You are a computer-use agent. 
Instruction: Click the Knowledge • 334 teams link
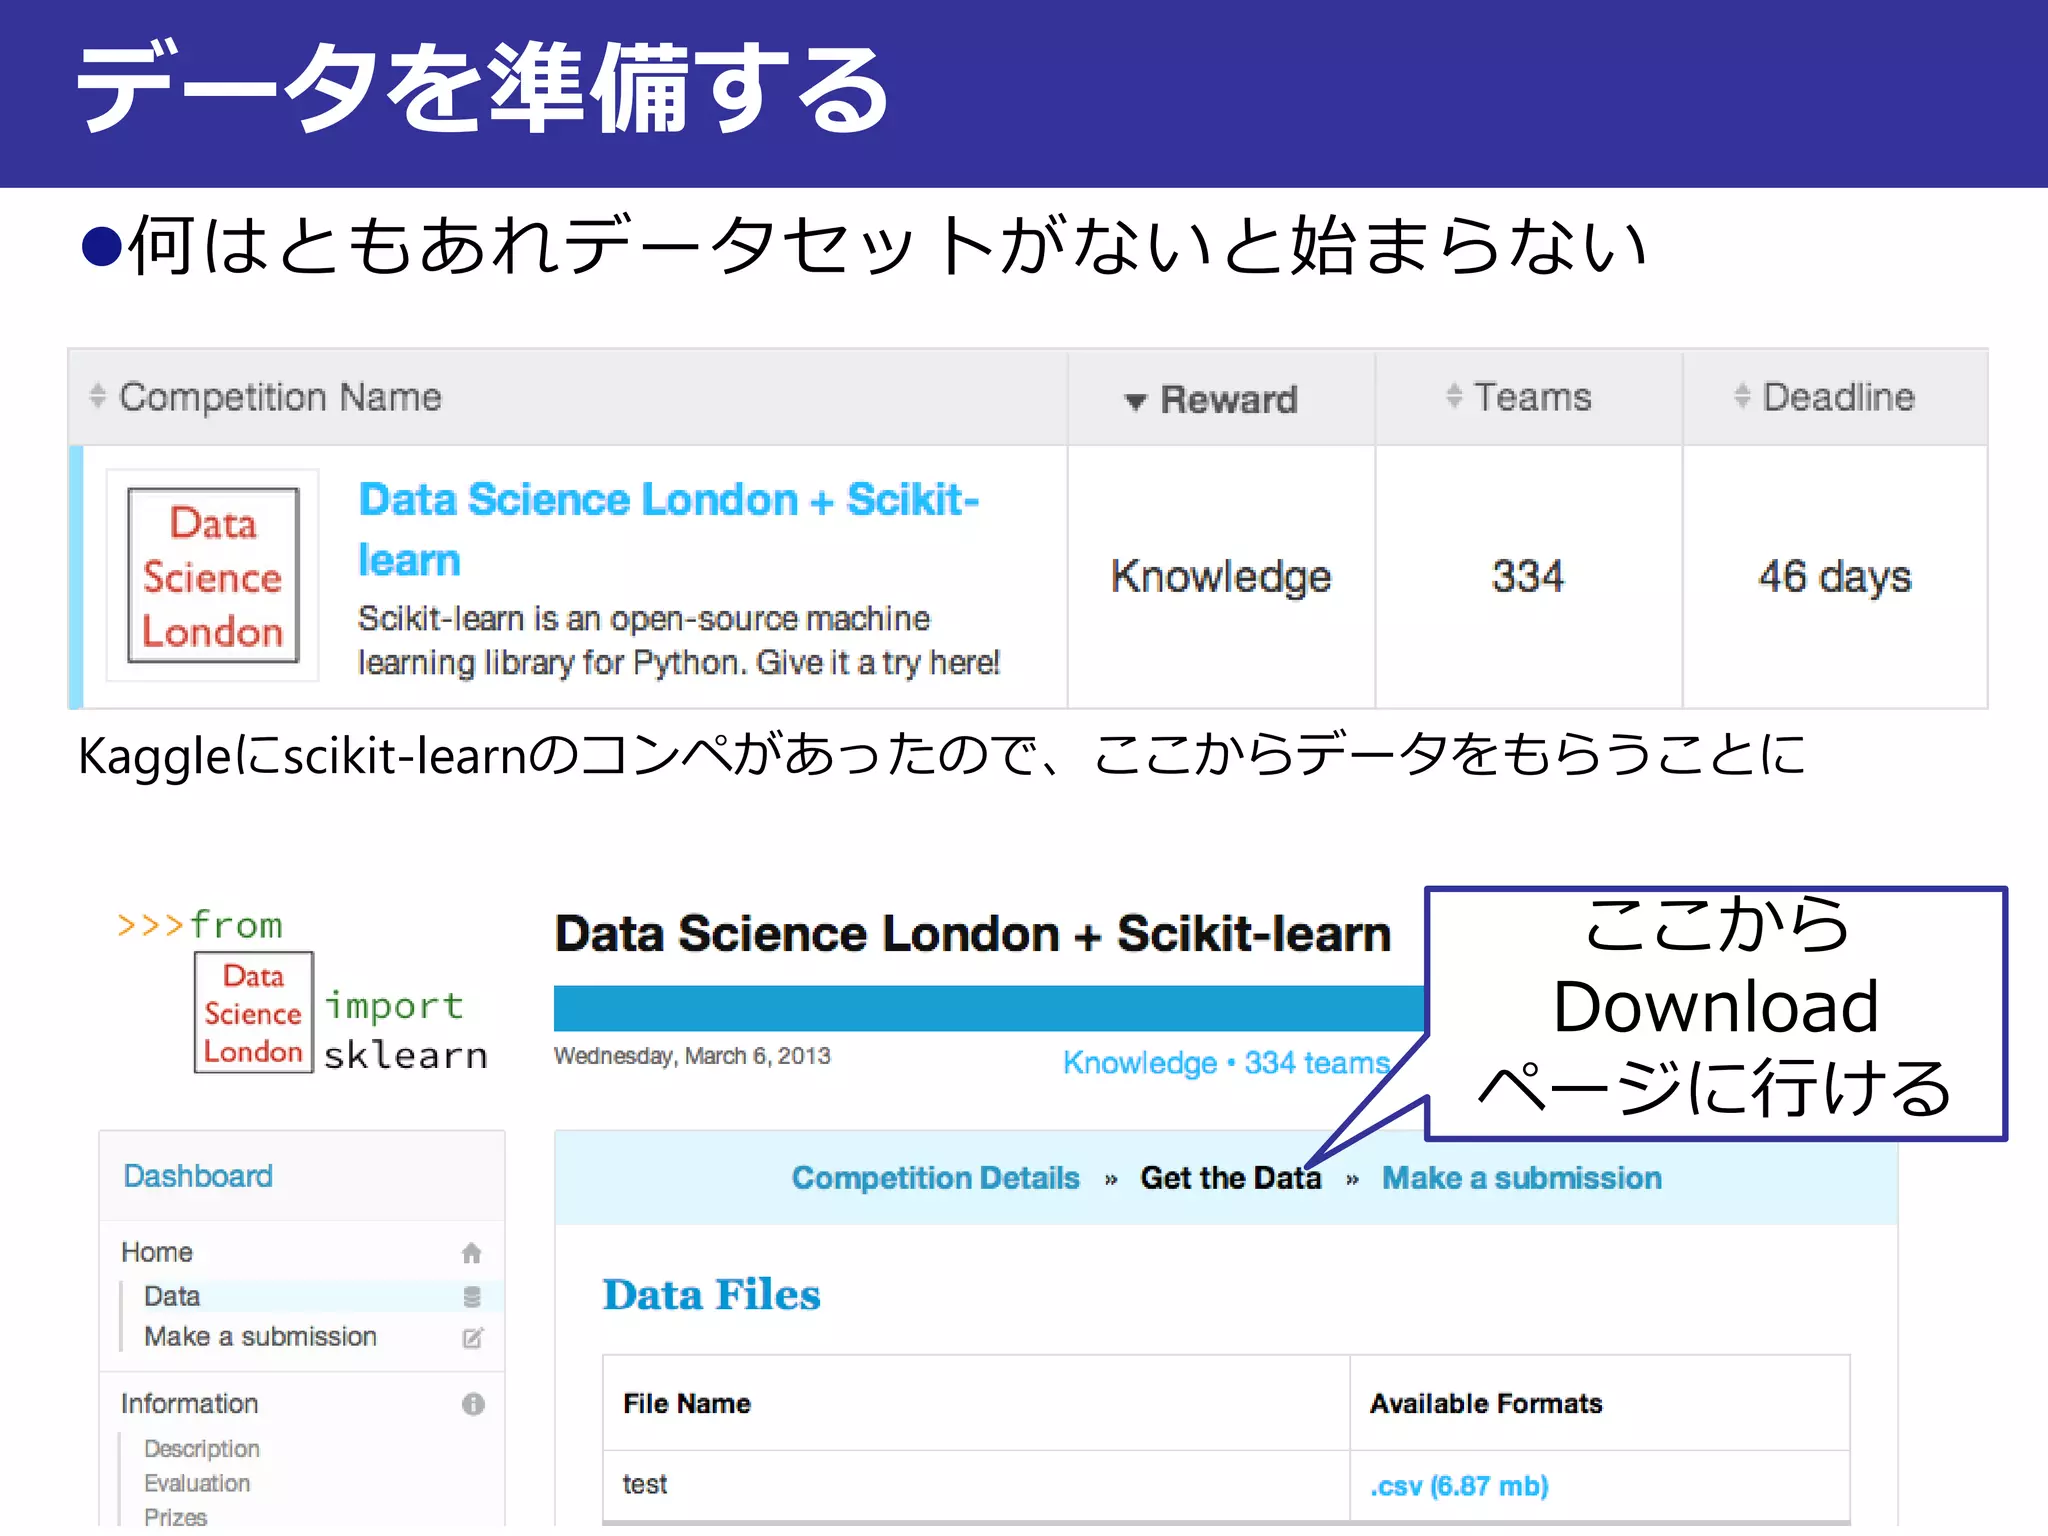point(1226,1062)
